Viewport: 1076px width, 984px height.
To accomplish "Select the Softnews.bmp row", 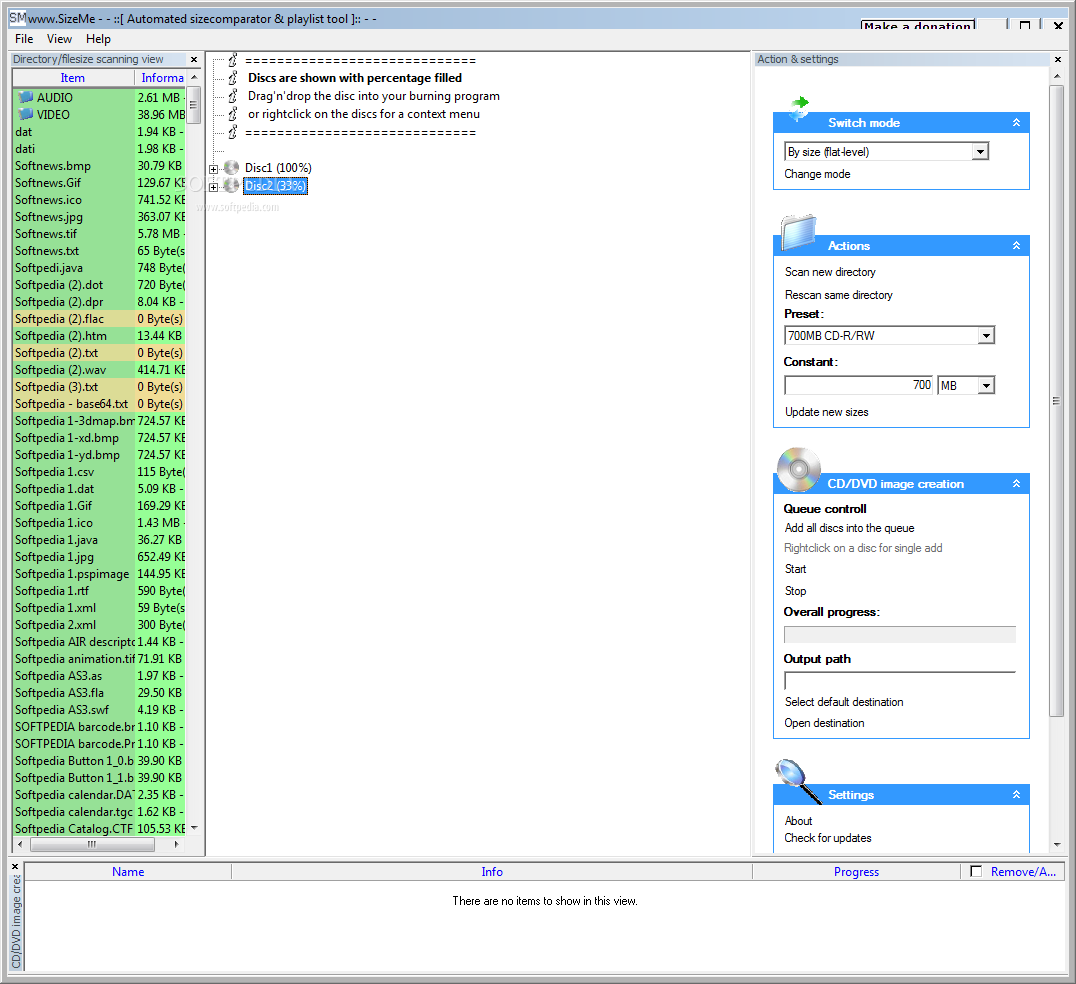I will click(x=99, y=166).
